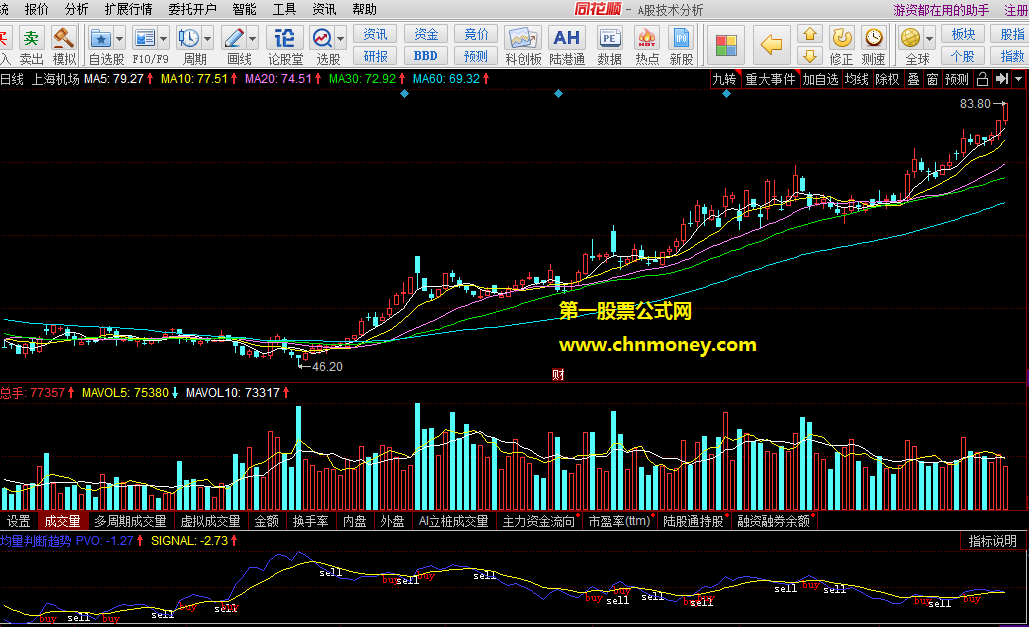Image resolution: width=1029 pixels, height=627 pixels.
Task: Switch to the 主力资金流向 indicator tab
Action: pyautogui.click(x=539, y=521)
